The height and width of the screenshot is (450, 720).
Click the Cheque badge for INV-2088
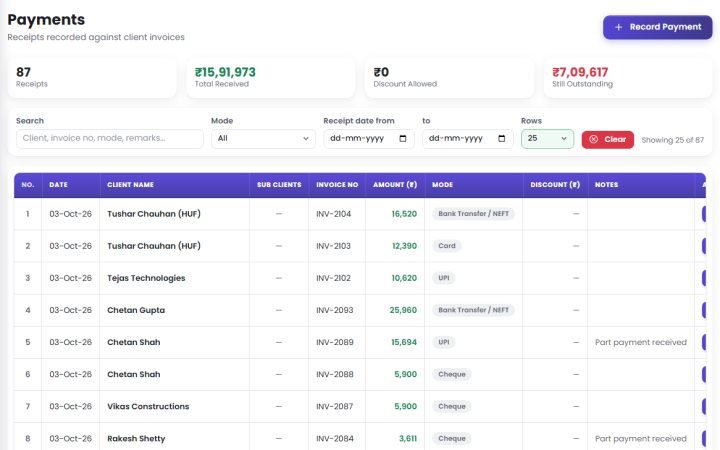click(452, 375)
